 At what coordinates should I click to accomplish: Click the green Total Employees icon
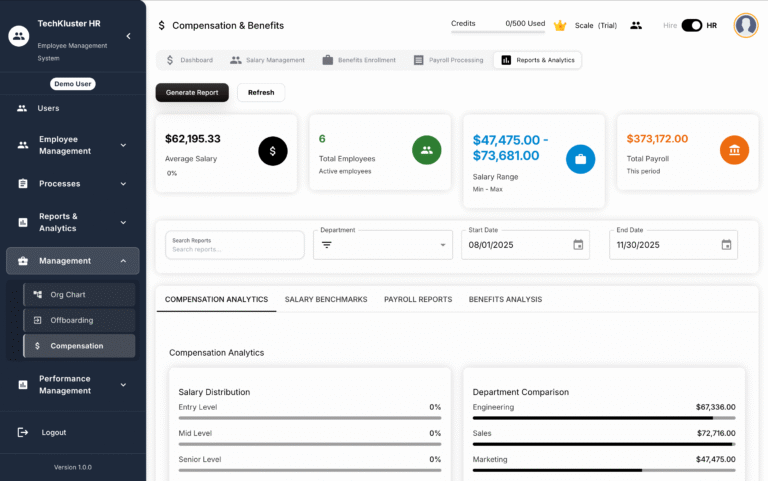point(426,150)
